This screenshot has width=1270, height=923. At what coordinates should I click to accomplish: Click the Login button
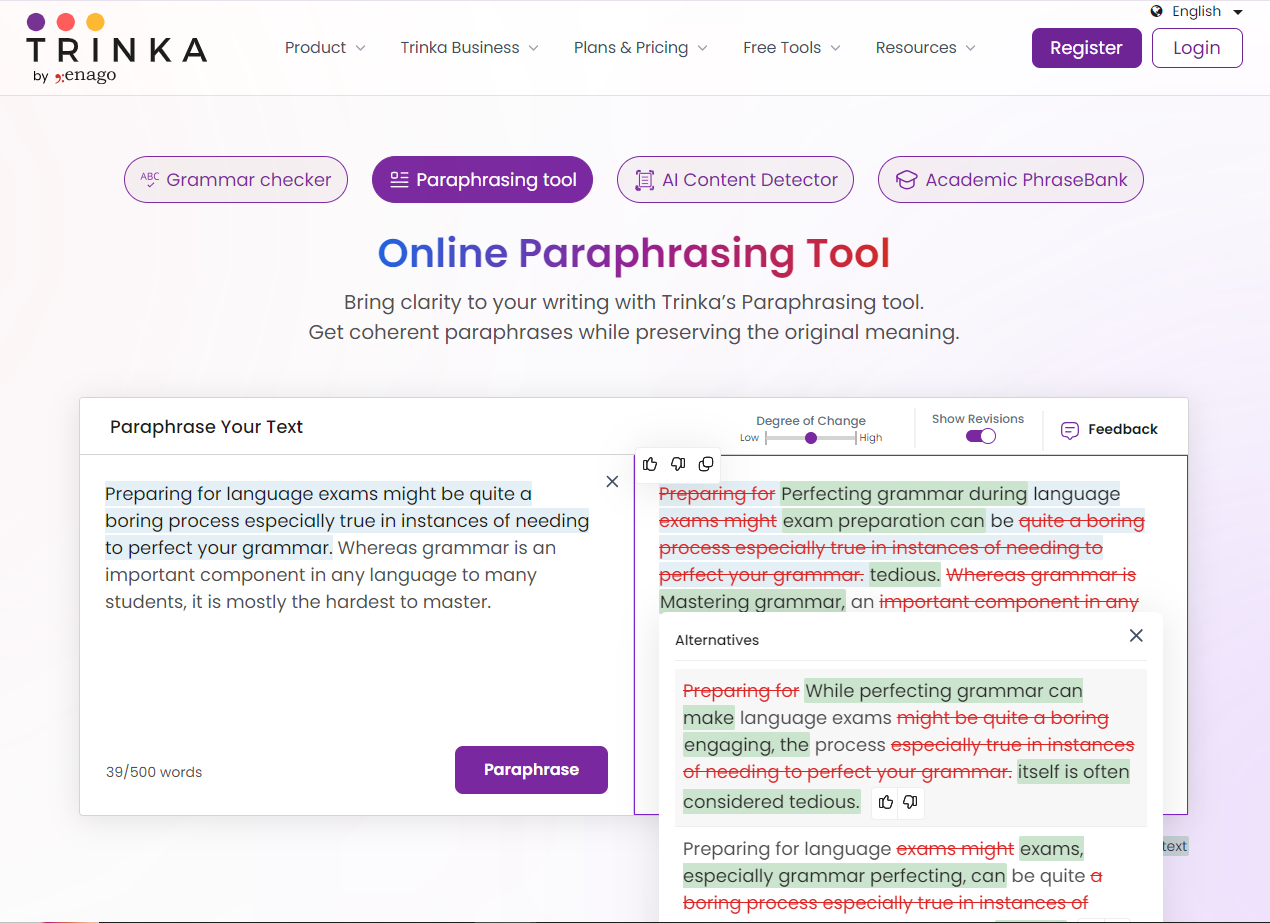tap(1197, 48)
